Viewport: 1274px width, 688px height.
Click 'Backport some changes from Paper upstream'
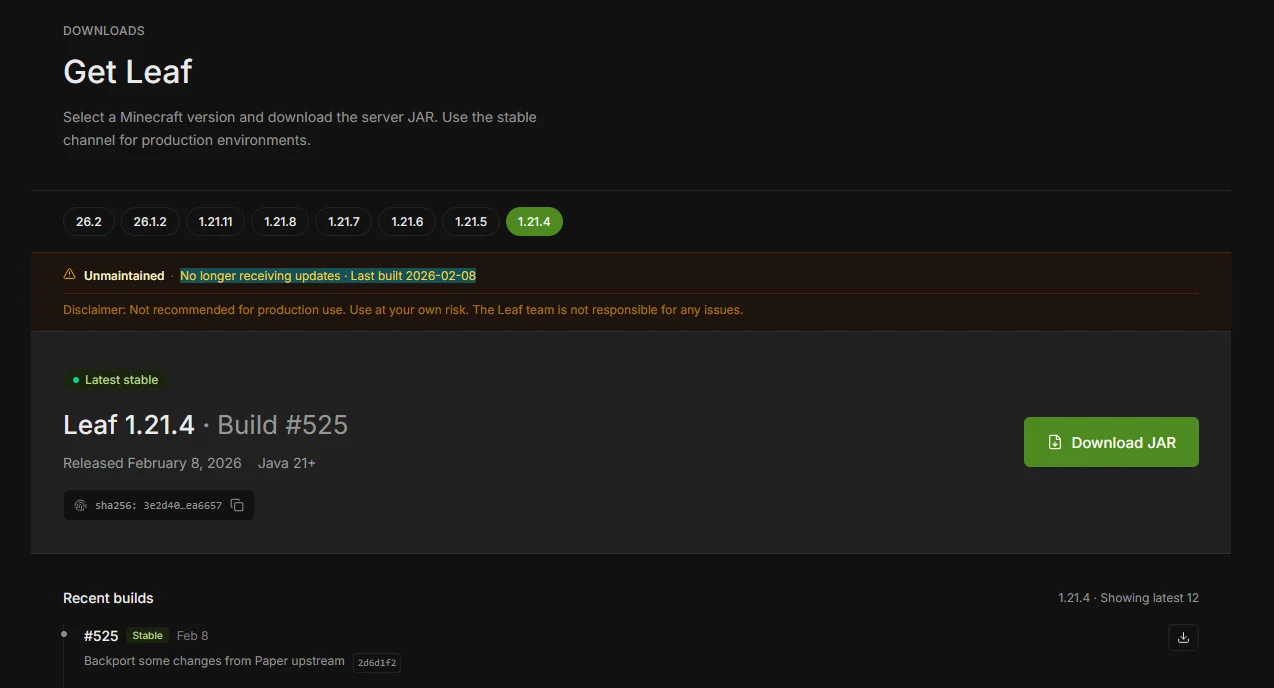point(214,661)
